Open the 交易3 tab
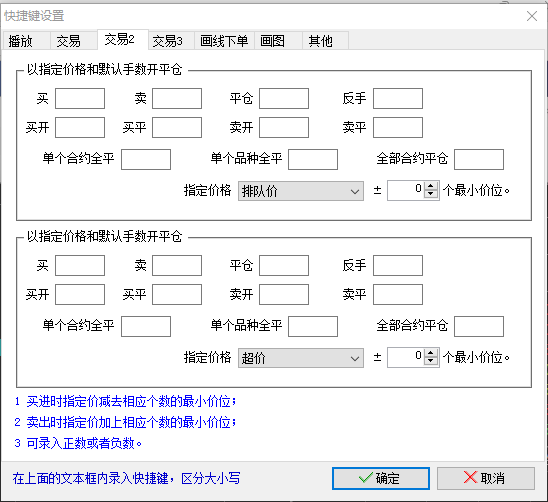Screen dimensions: 548x502 [172, 41]
